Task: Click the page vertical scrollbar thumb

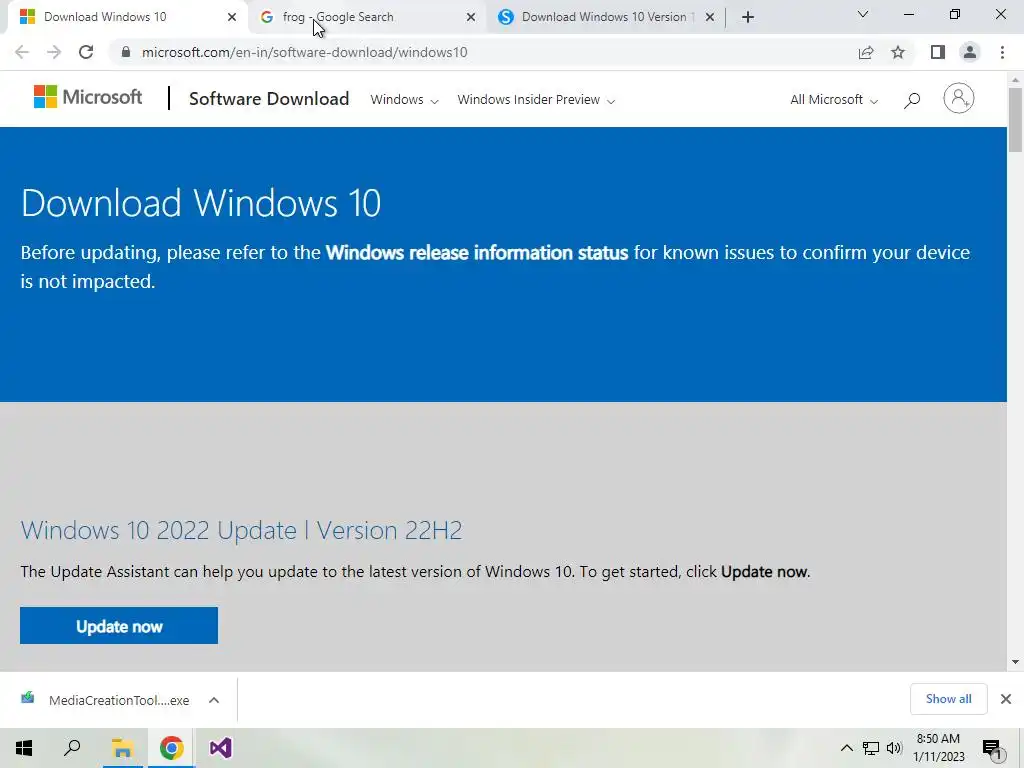Action: 1016,120
